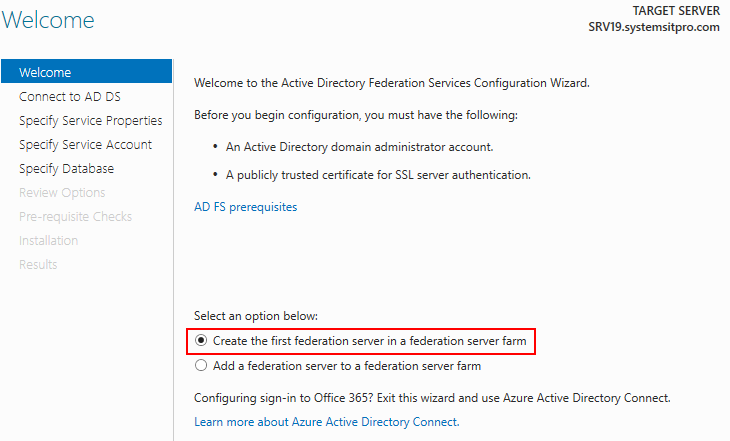Open Specify Service Properties step

90,120
